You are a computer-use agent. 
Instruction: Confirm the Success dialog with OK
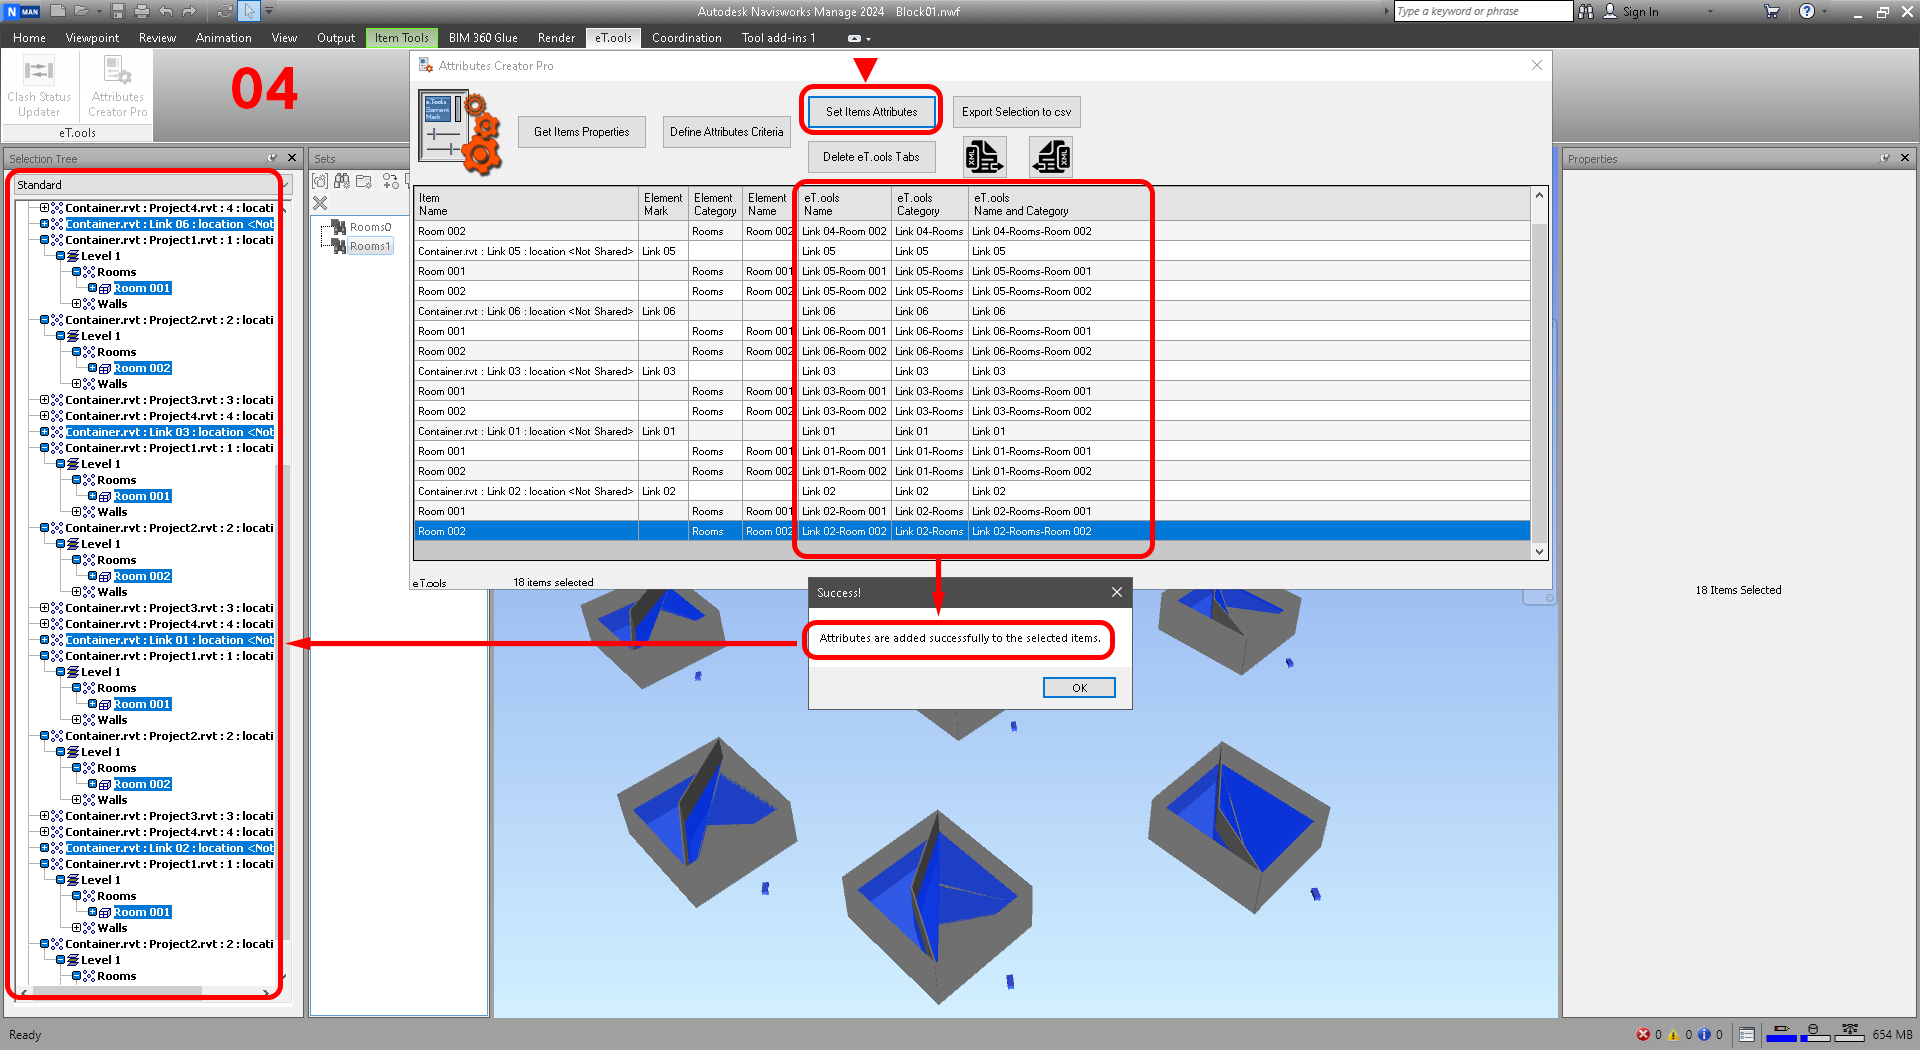click(1079, 688)
